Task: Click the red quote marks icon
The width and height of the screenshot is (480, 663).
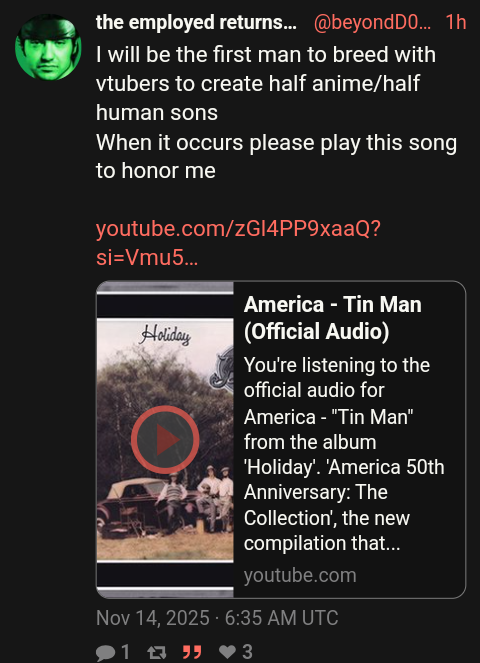Action: [192, 652]
